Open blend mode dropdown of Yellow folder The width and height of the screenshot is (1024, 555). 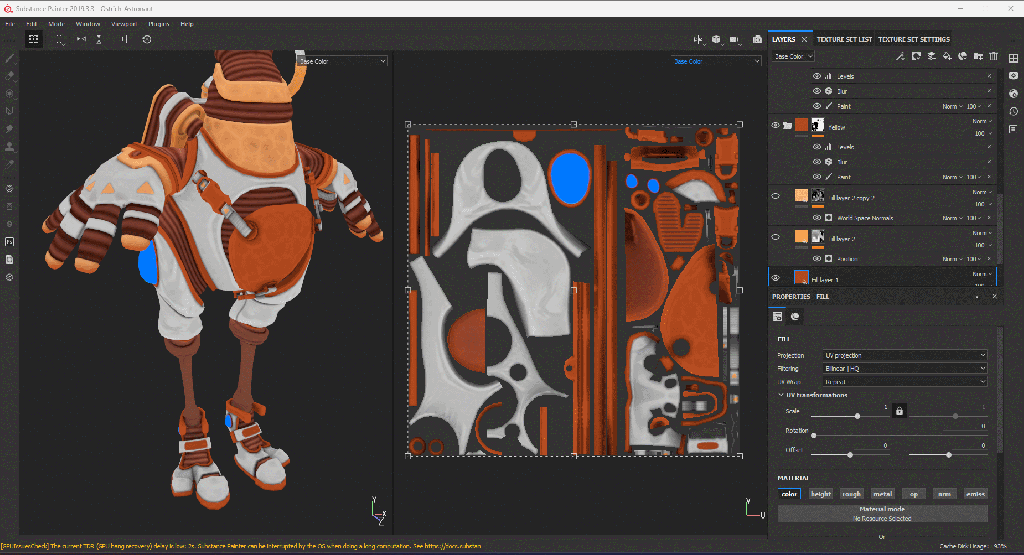[x=982, y=121]
